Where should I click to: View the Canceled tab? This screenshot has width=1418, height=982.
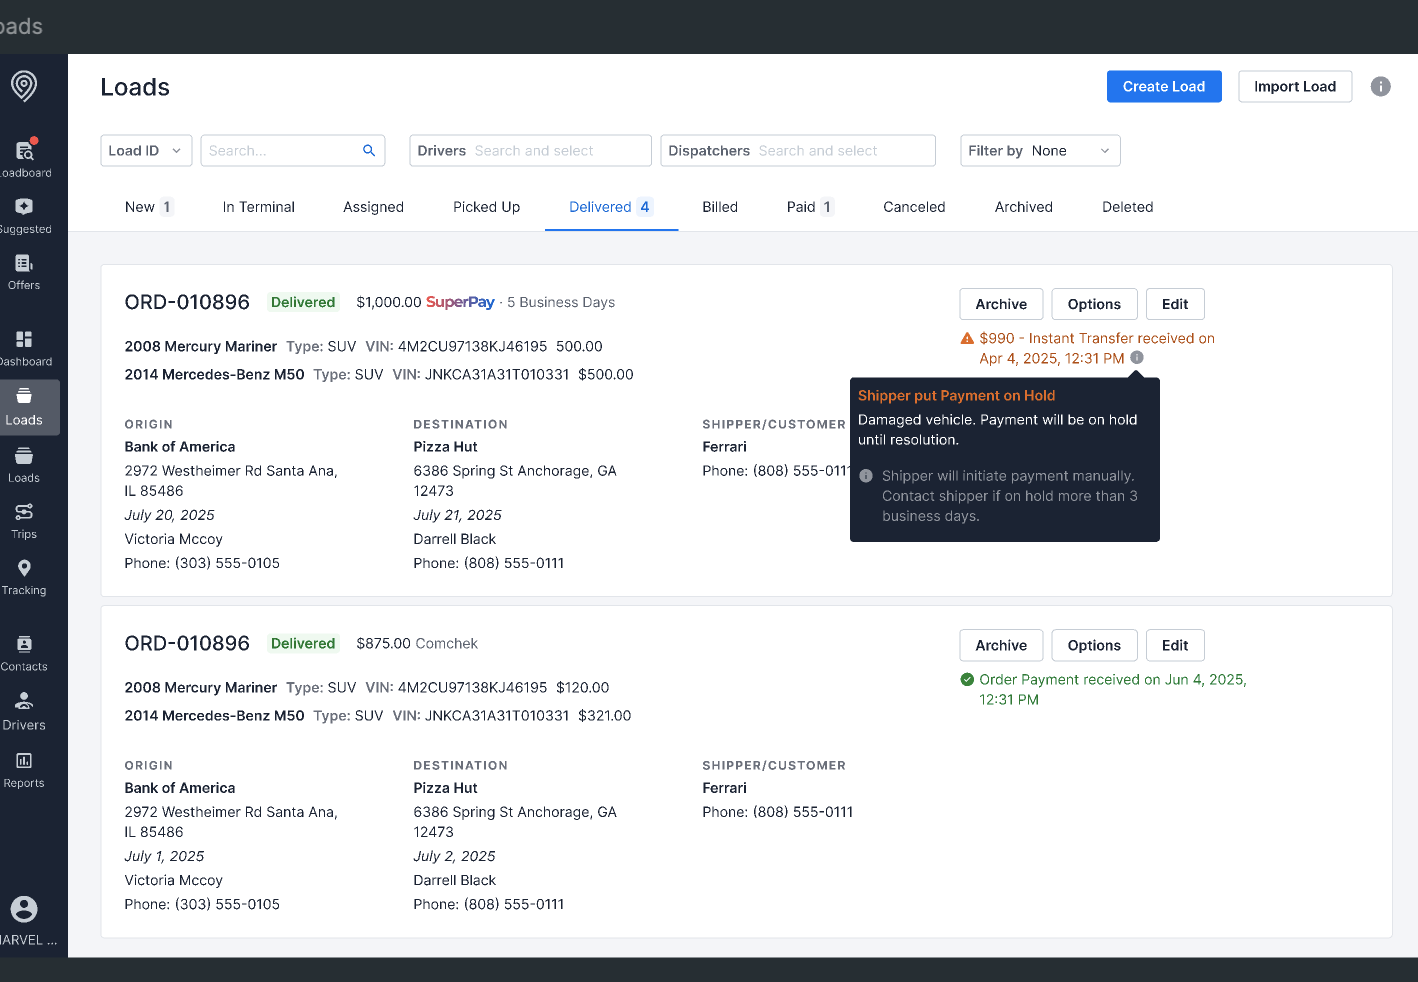[914, 207]
